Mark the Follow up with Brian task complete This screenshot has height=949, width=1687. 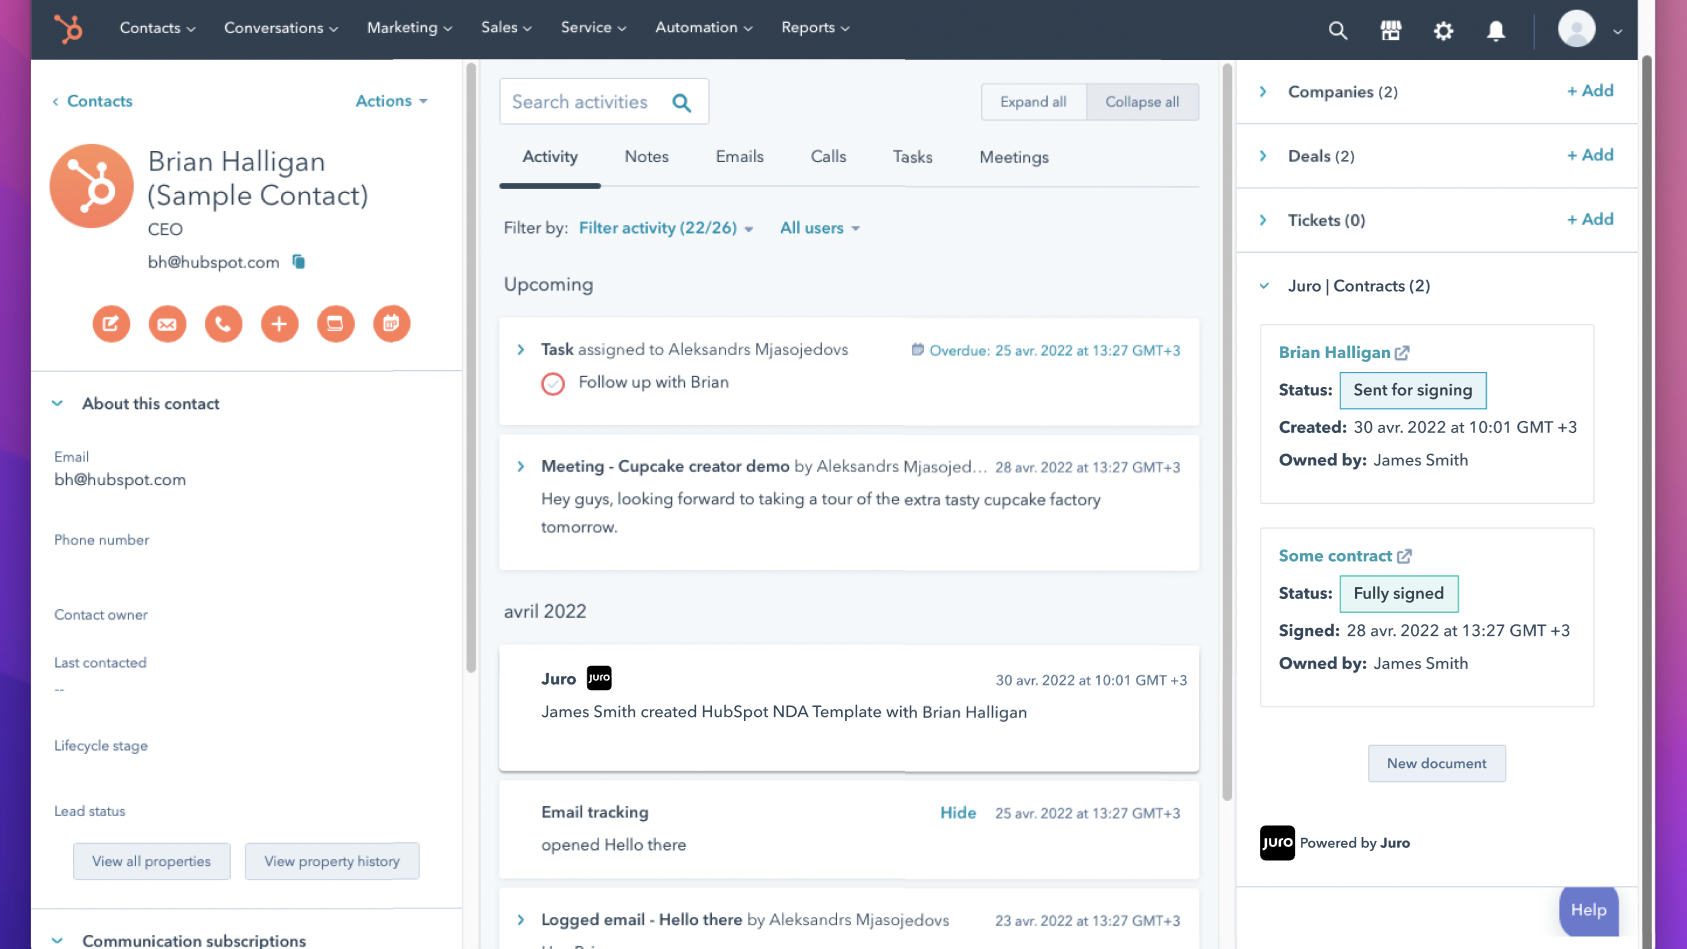tap(552, 383)
